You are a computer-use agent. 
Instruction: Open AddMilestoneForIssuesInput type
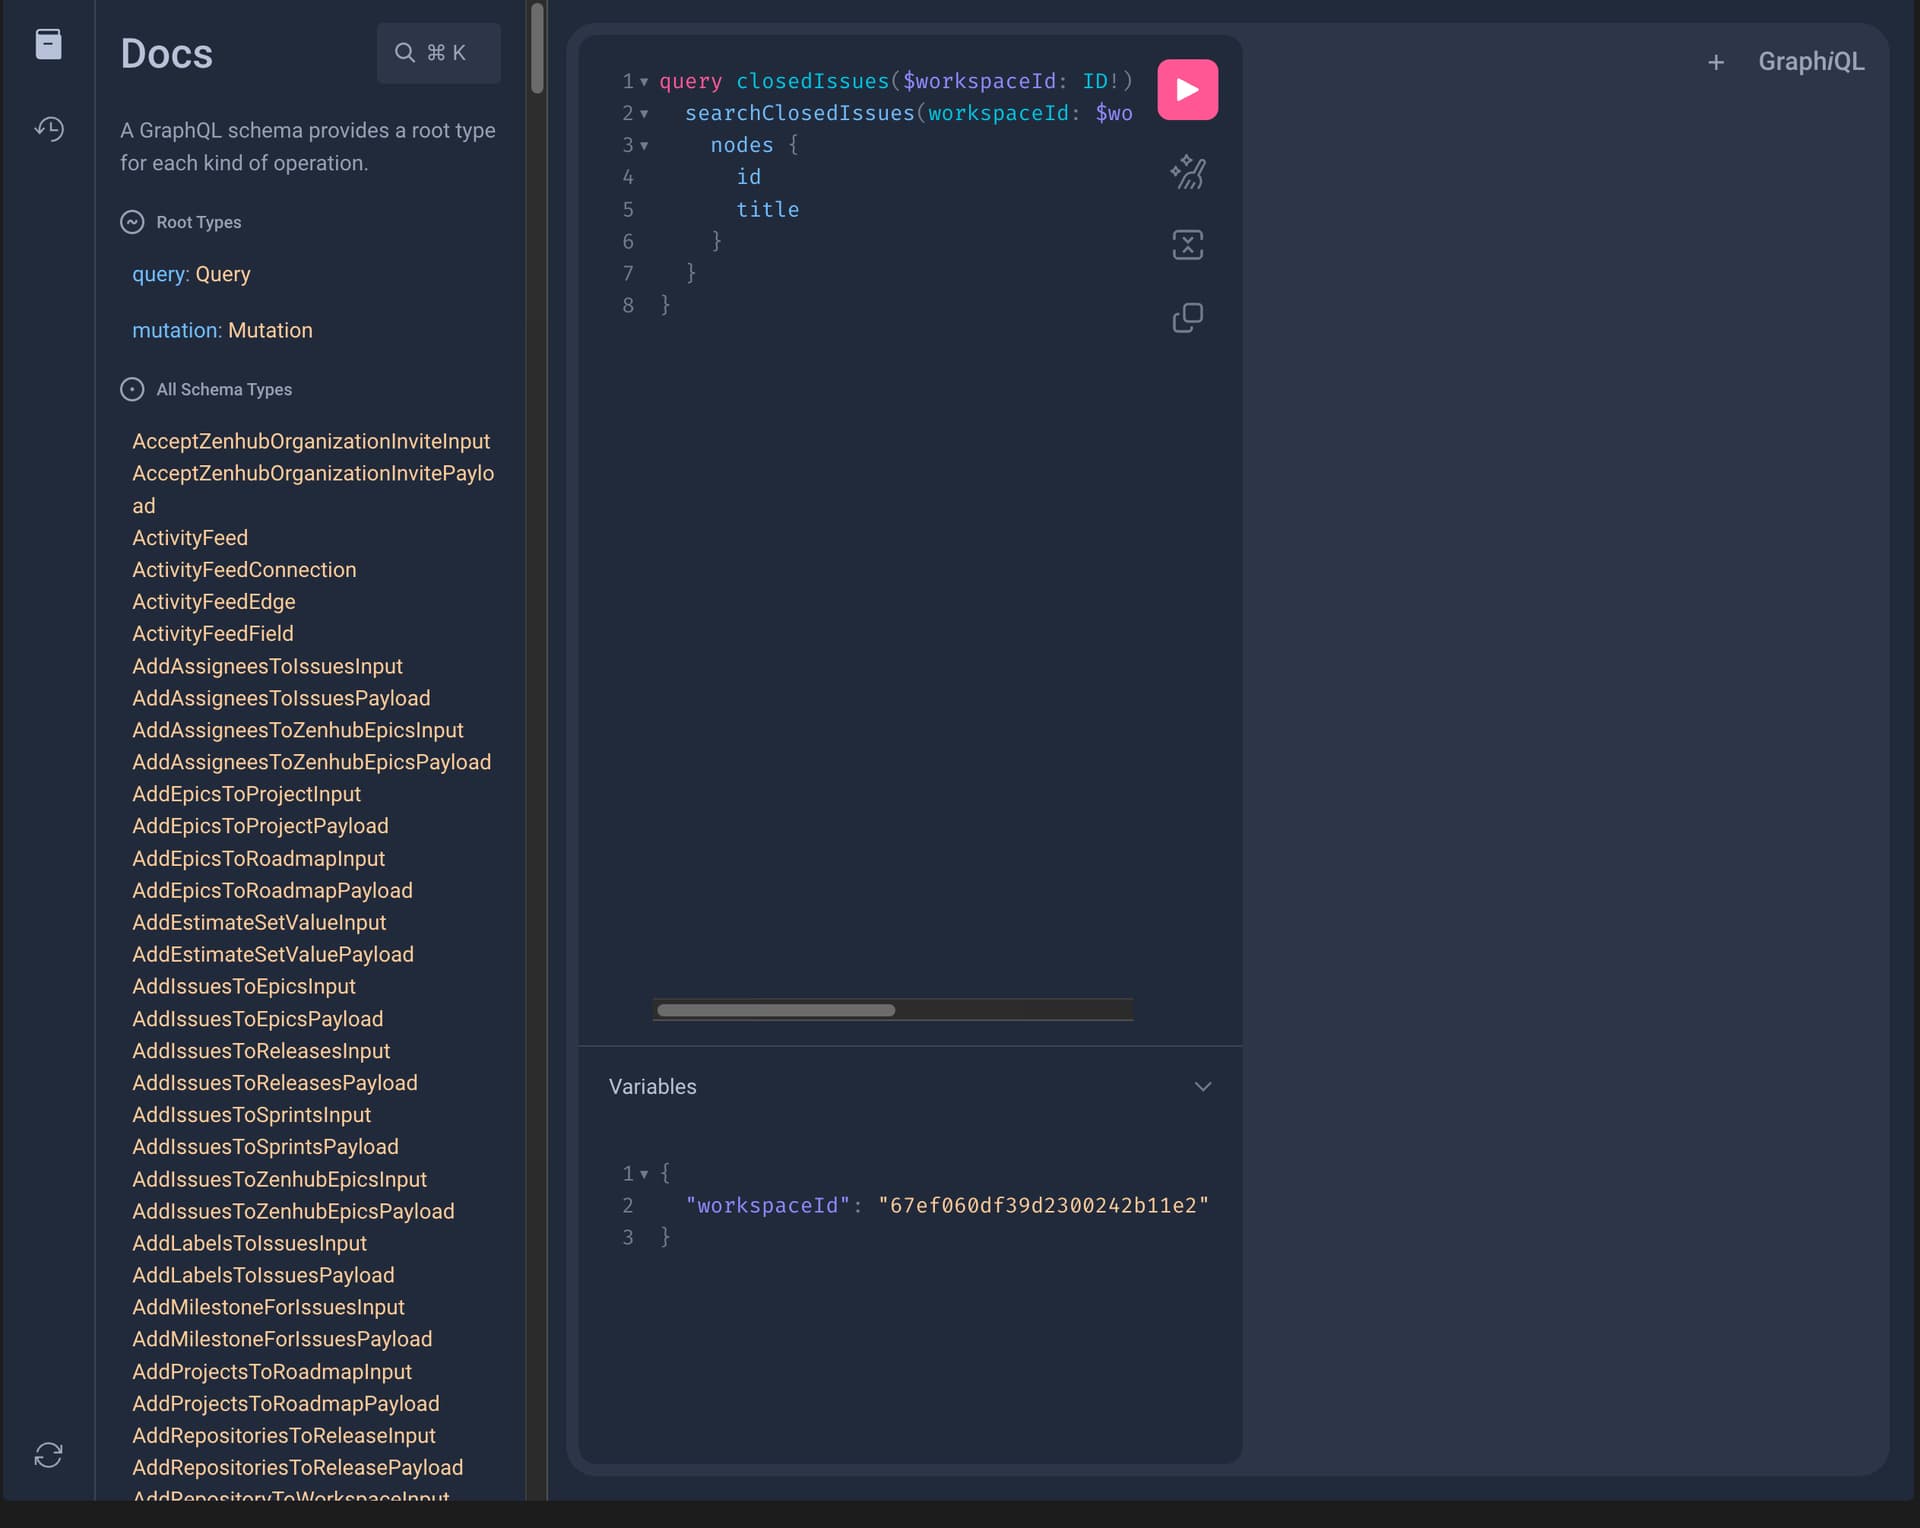pyautogui.click(x=268, y=1308)
